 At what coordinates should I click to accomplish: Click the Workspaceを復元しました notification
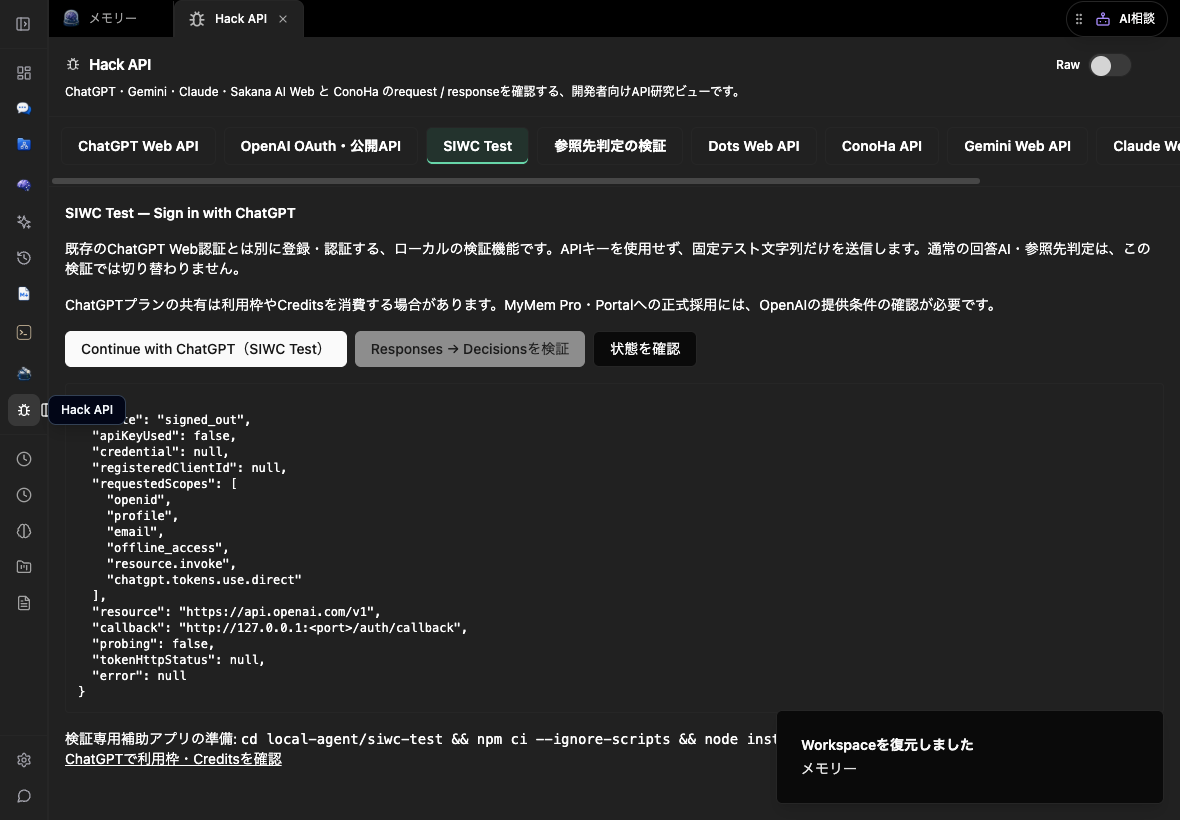point(969,756)
